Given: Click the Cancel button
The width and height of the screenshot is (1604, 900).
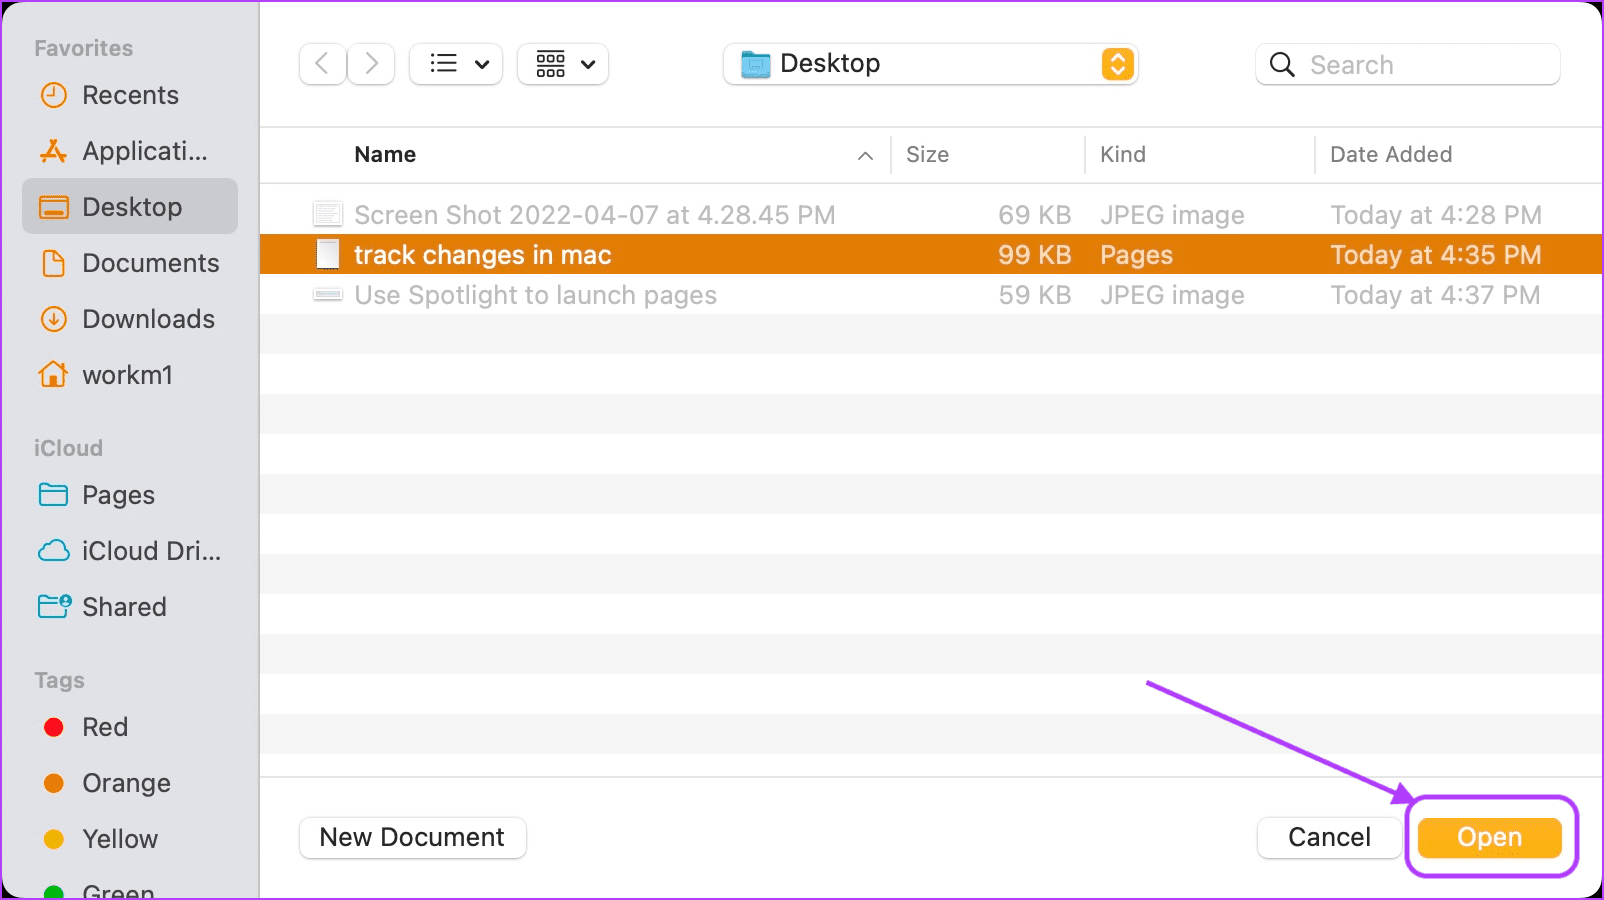Looking at the screenshot, I should tap(1329, 837).
